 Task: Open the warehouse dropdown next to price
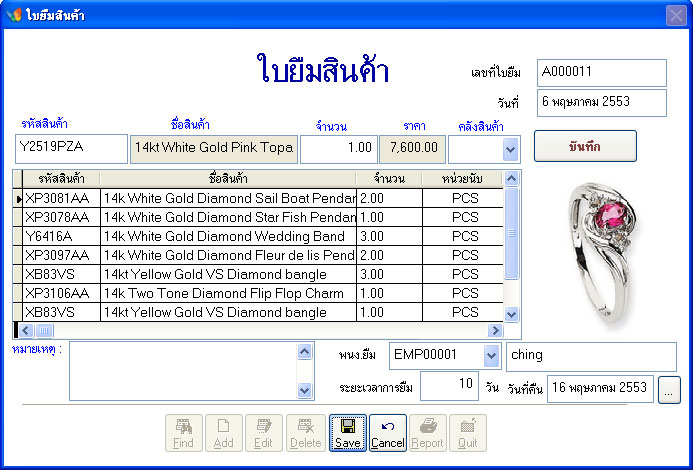tap(510, 149)
